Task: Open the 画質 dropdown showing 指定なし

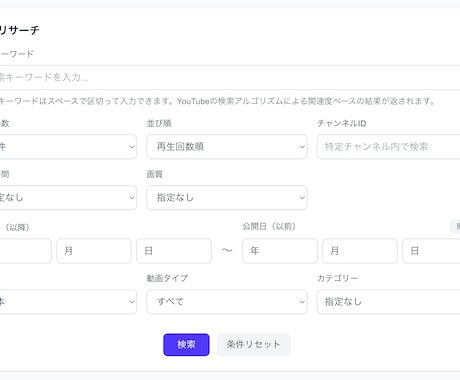Action: coord(227,198)
